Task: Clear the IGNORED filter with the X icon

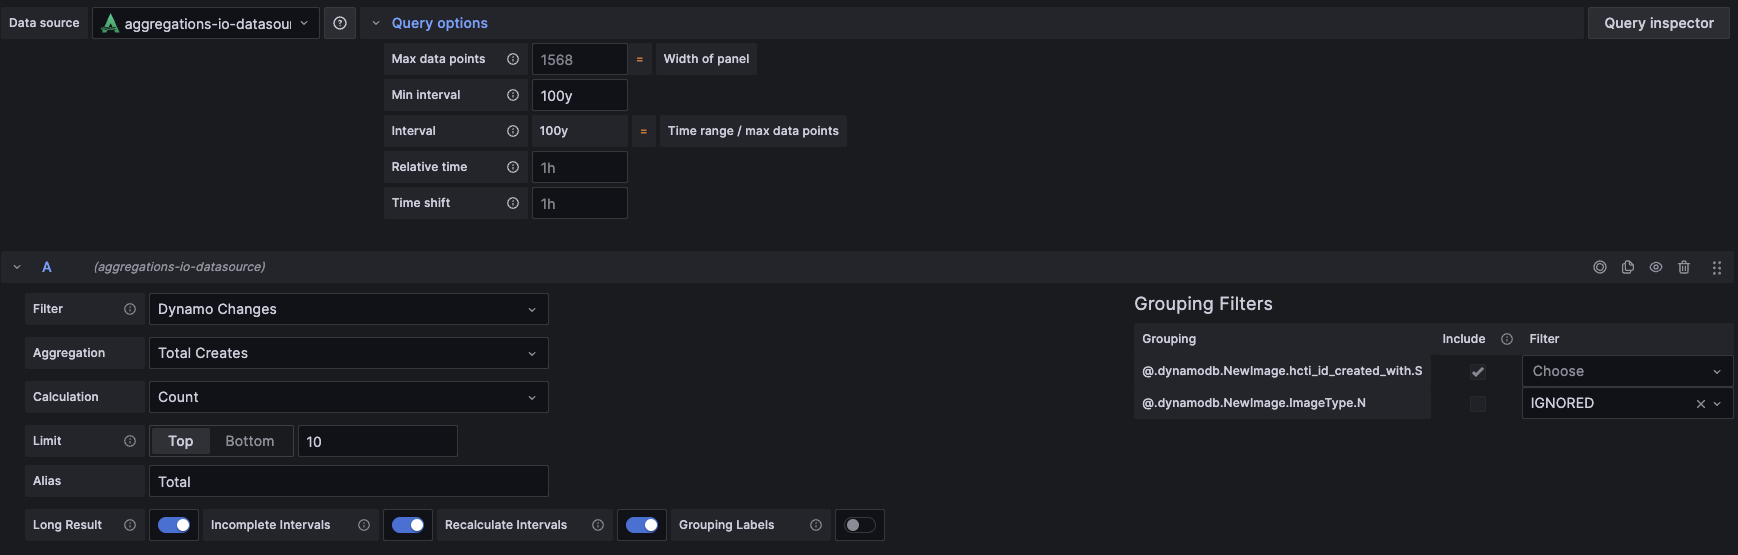Action: pos(1700,404)
